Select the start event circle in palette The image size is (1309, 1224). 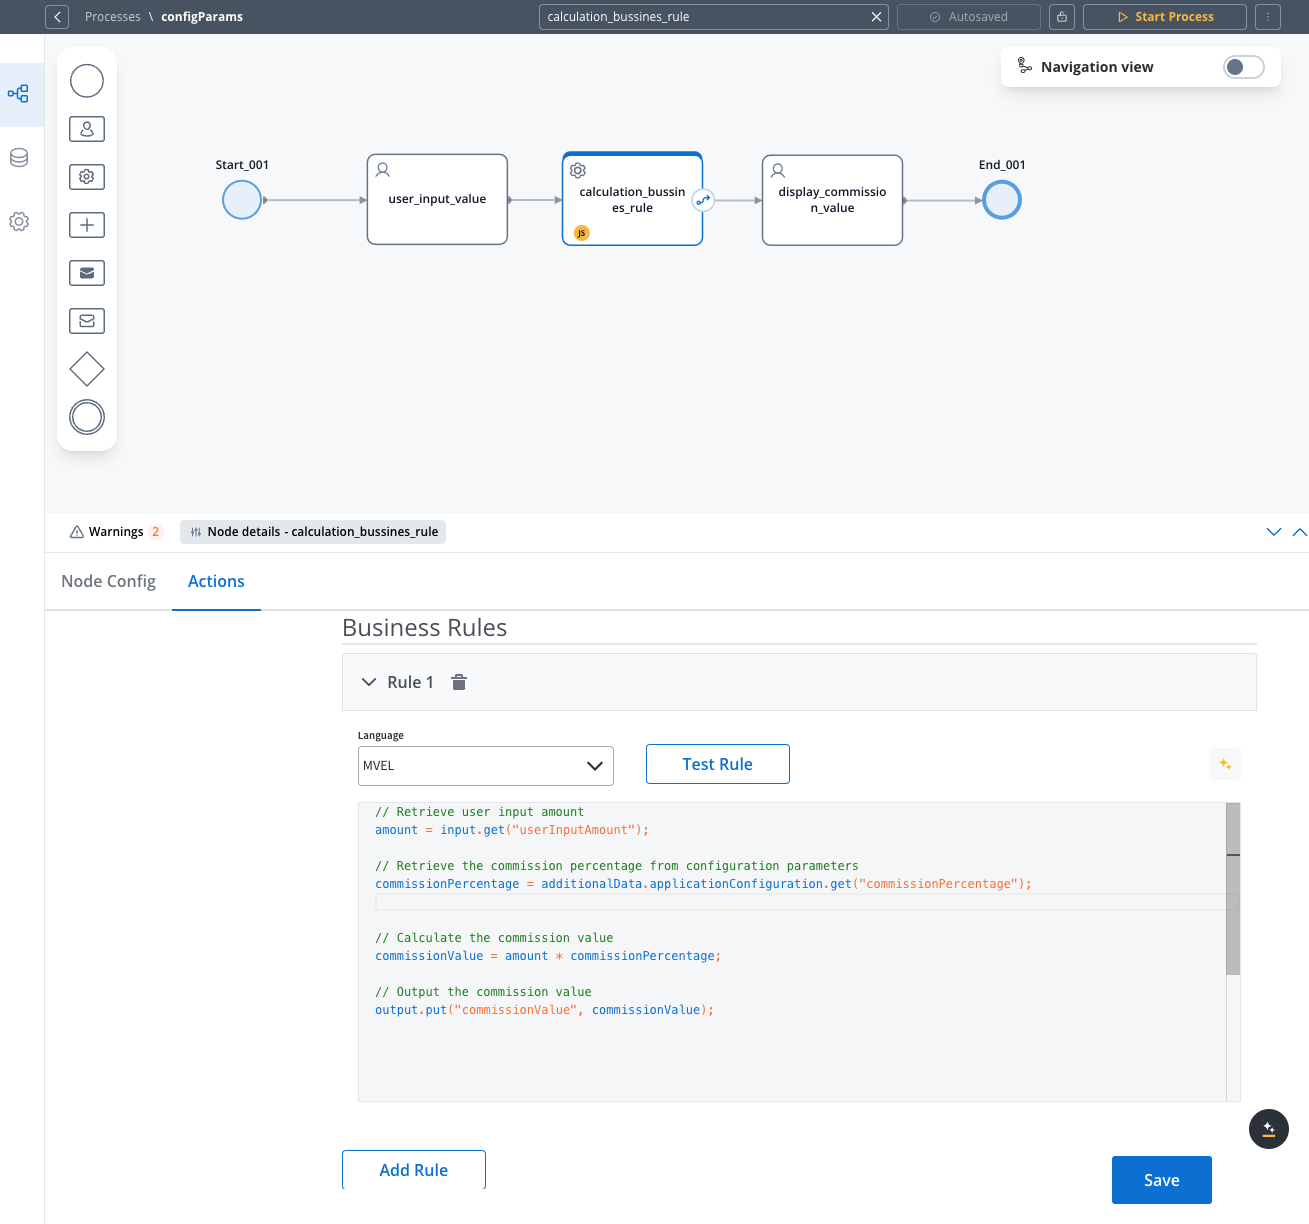click(87, 81)
